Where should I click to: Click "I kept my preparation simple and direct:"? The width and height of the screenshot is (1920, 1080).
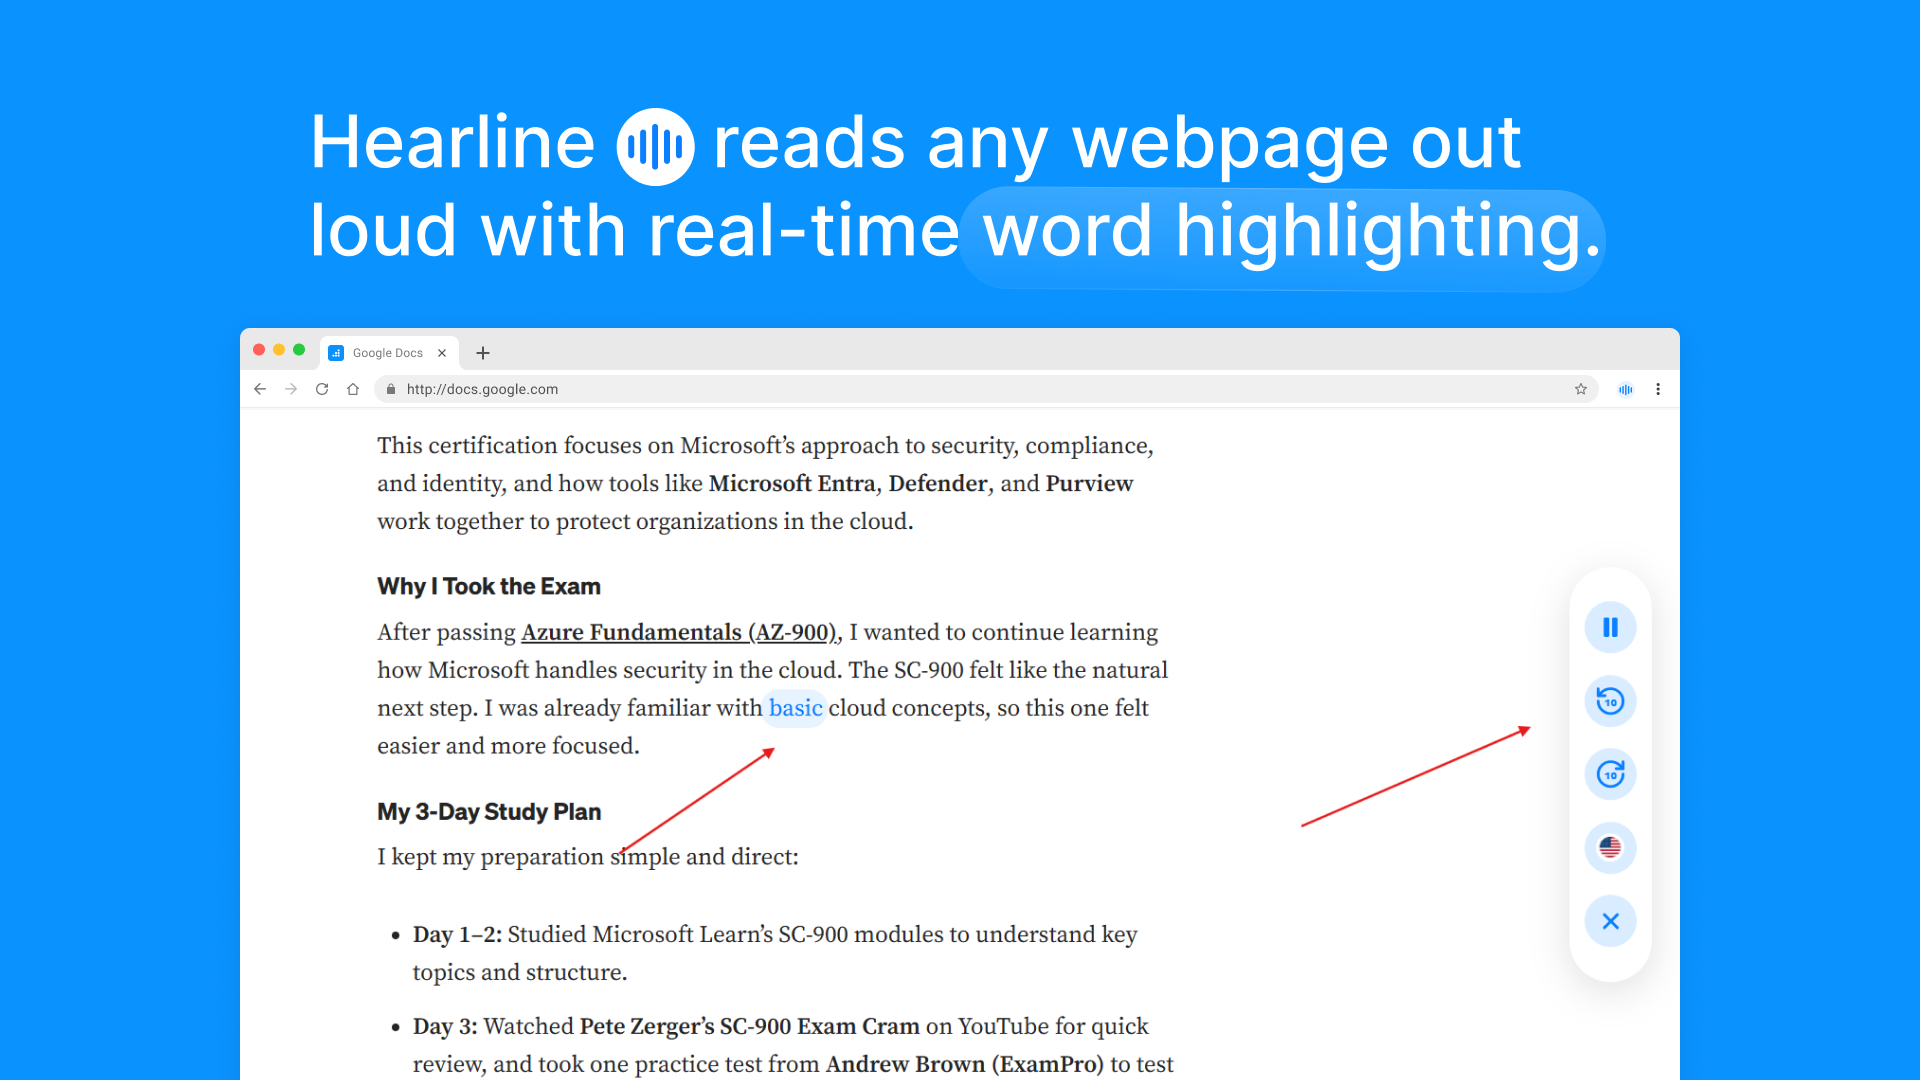[588, 857]
